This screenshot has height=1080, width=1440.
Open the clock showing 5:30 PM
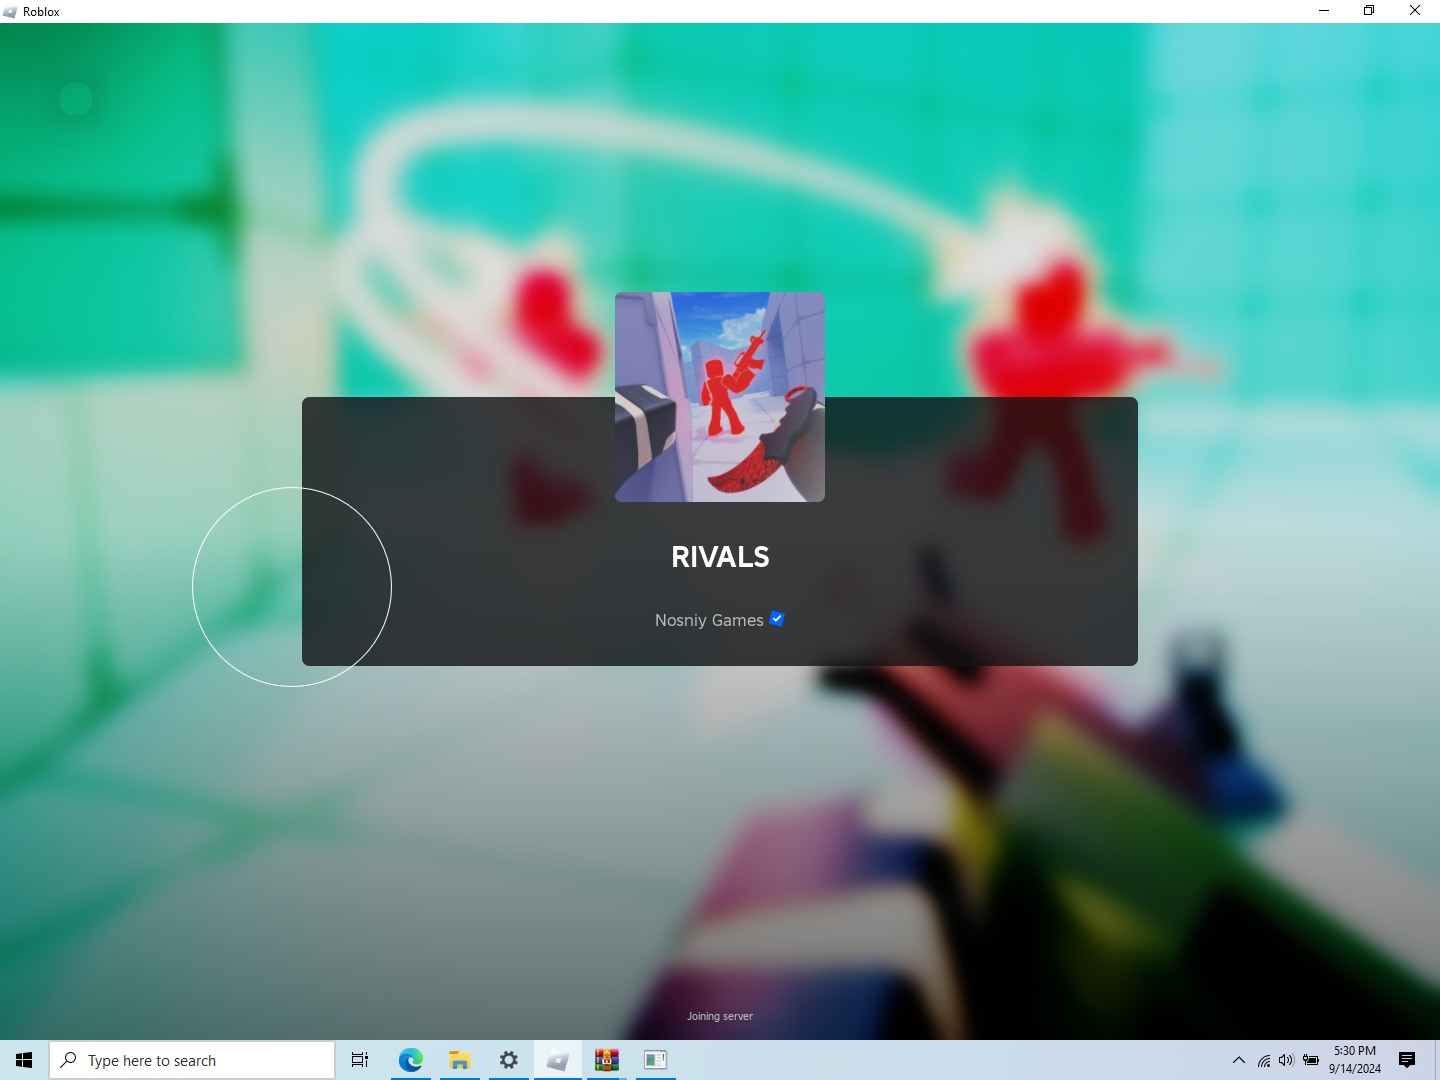(x=1355, y=1060)
